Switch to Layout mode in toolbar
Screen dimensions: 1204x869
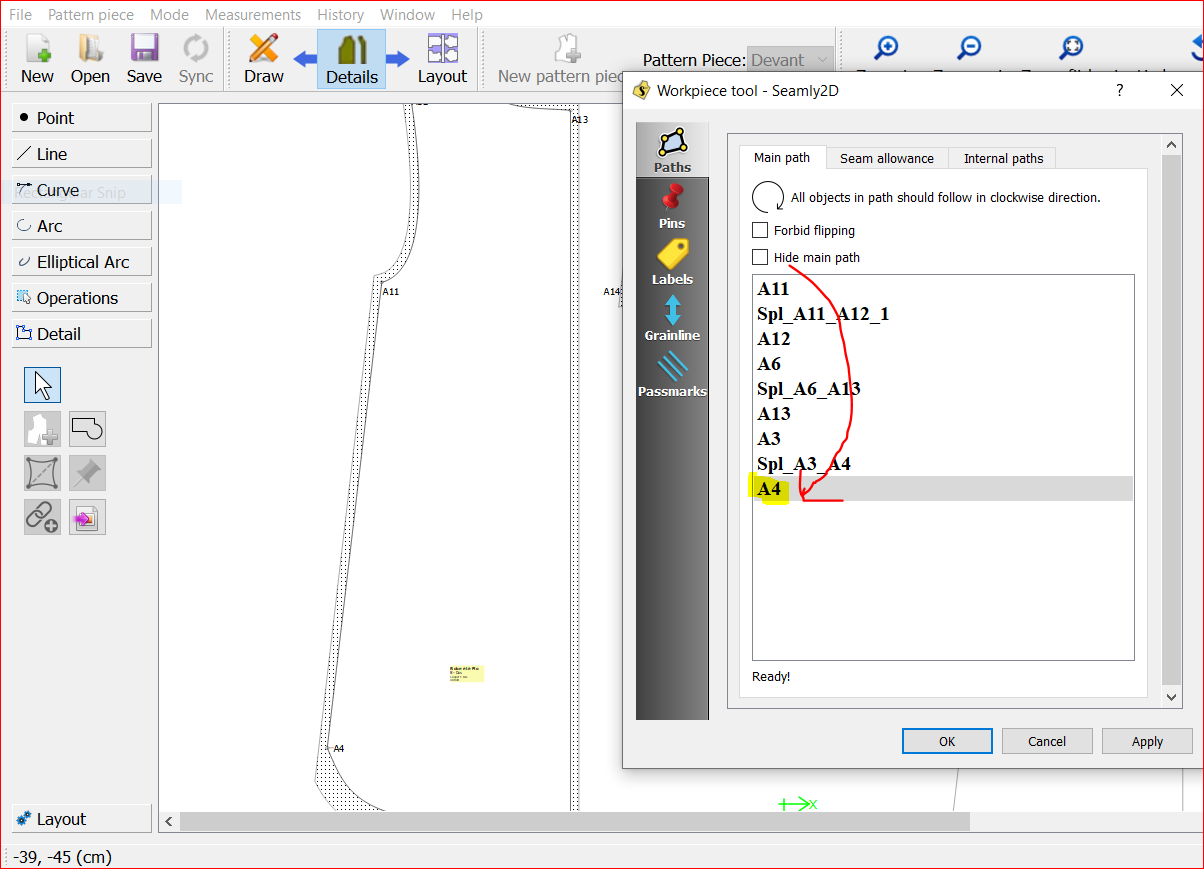[442, 58]
